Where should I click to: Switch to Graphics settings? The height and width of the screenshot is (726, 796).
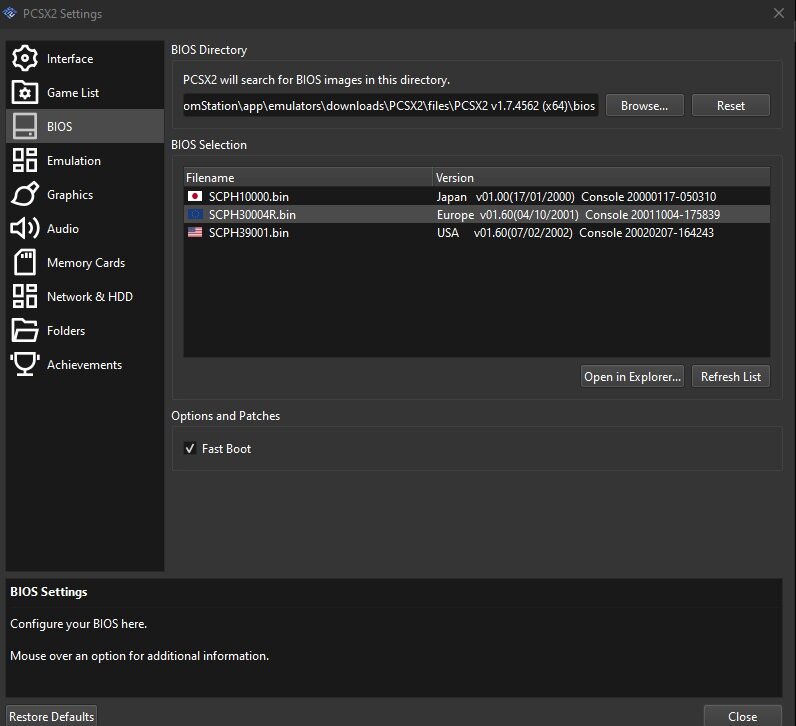click(x=85, y=194)
